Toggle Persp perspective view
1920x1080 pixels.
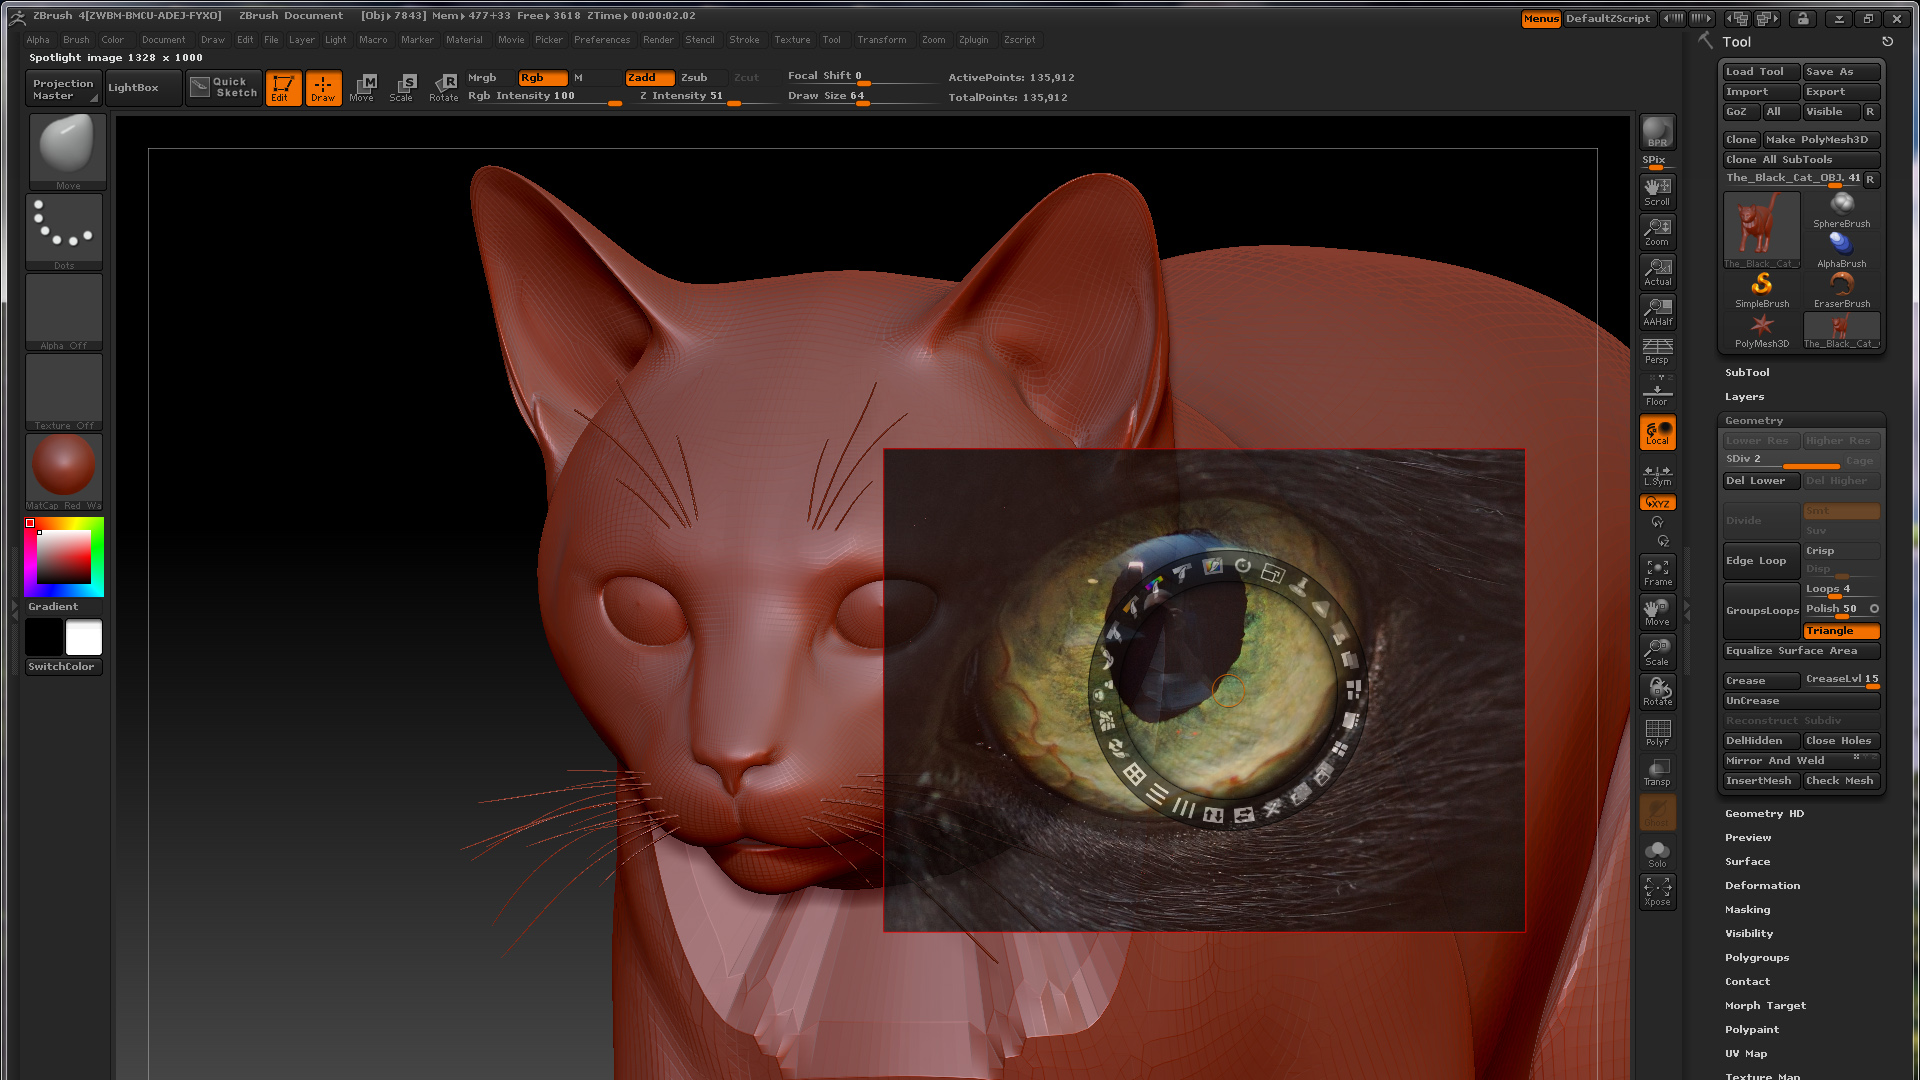click(x=1657, y=351)
